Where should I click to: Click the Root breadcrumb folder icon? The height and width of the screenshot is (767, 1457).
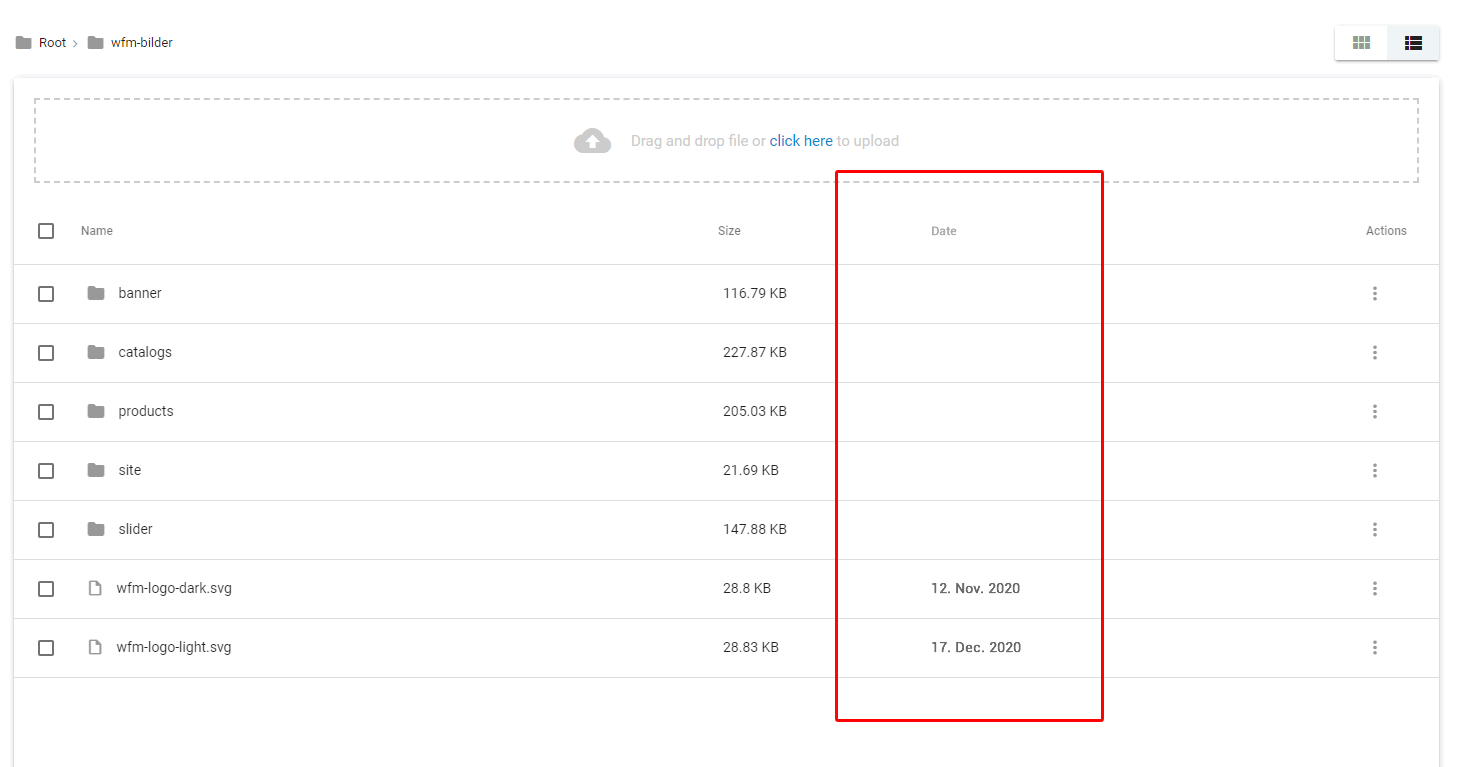click(24, 43)
